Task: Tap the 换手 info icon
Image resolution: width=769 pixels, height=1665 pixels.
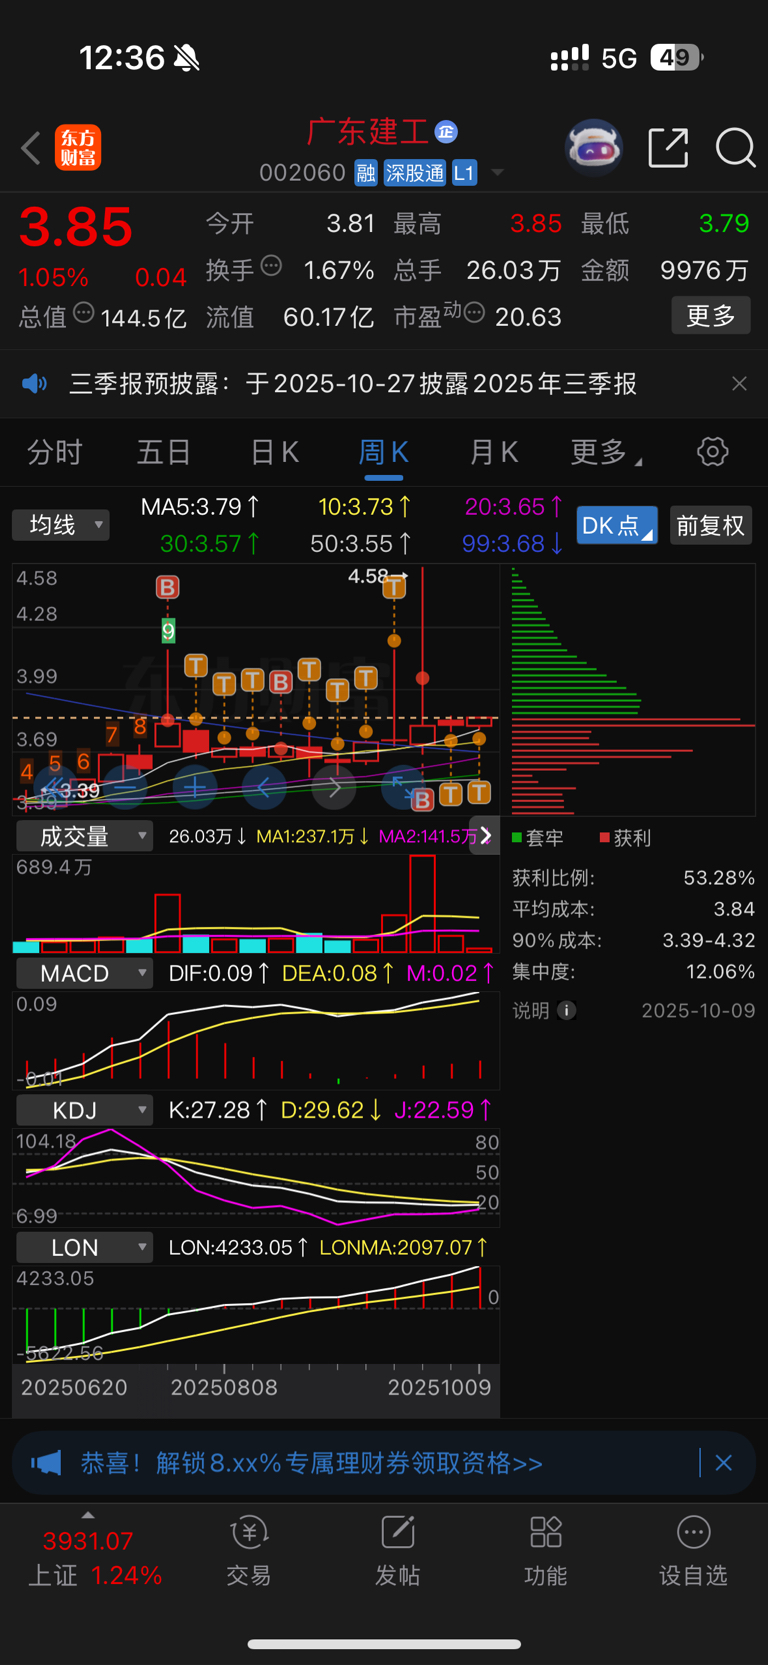Action: [271, 266]
